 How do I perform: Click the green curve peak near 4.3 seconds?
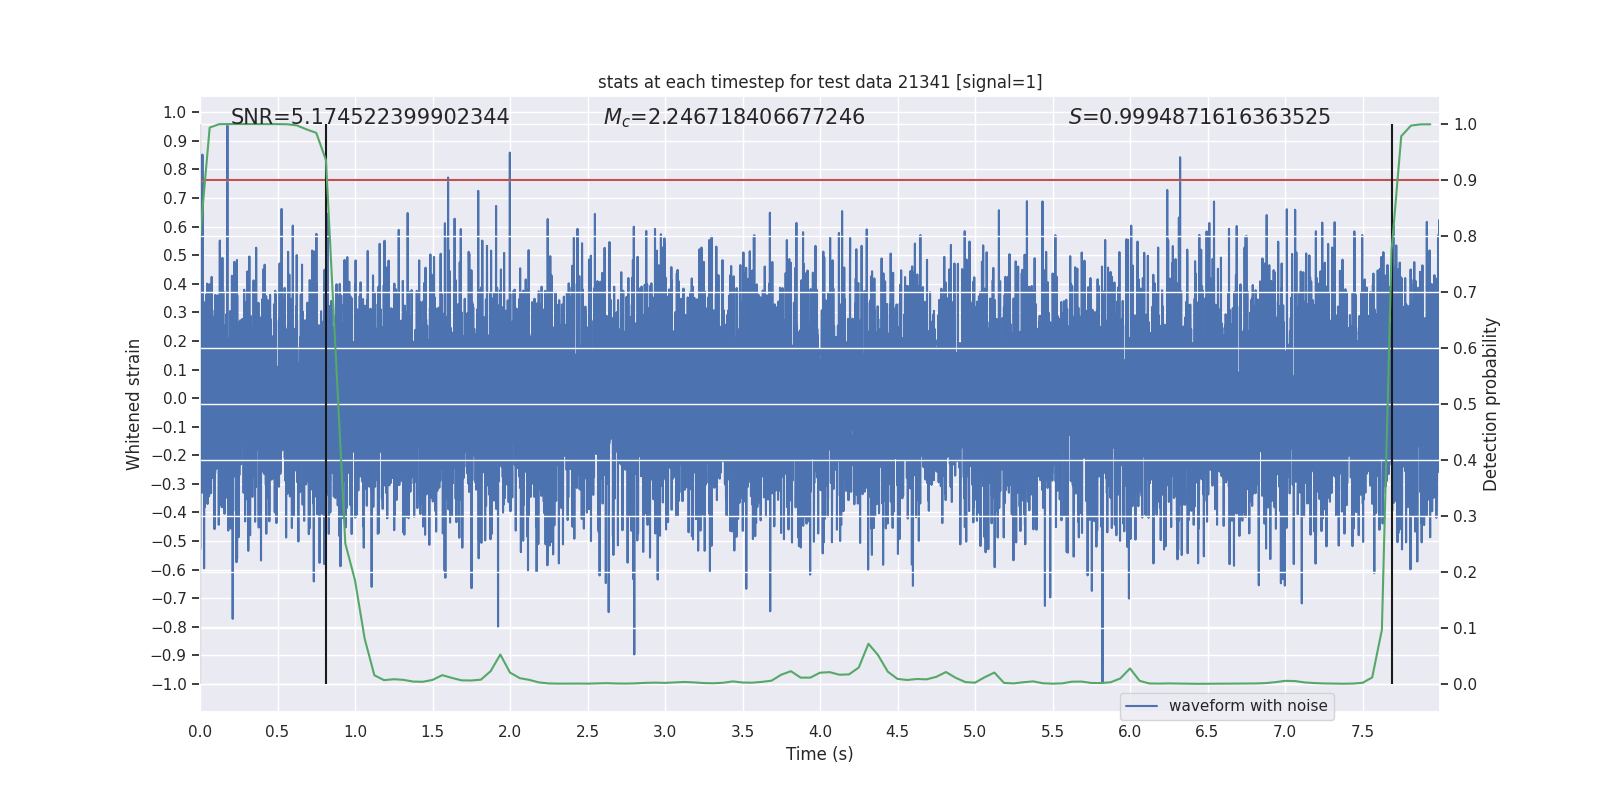point(868,644)
